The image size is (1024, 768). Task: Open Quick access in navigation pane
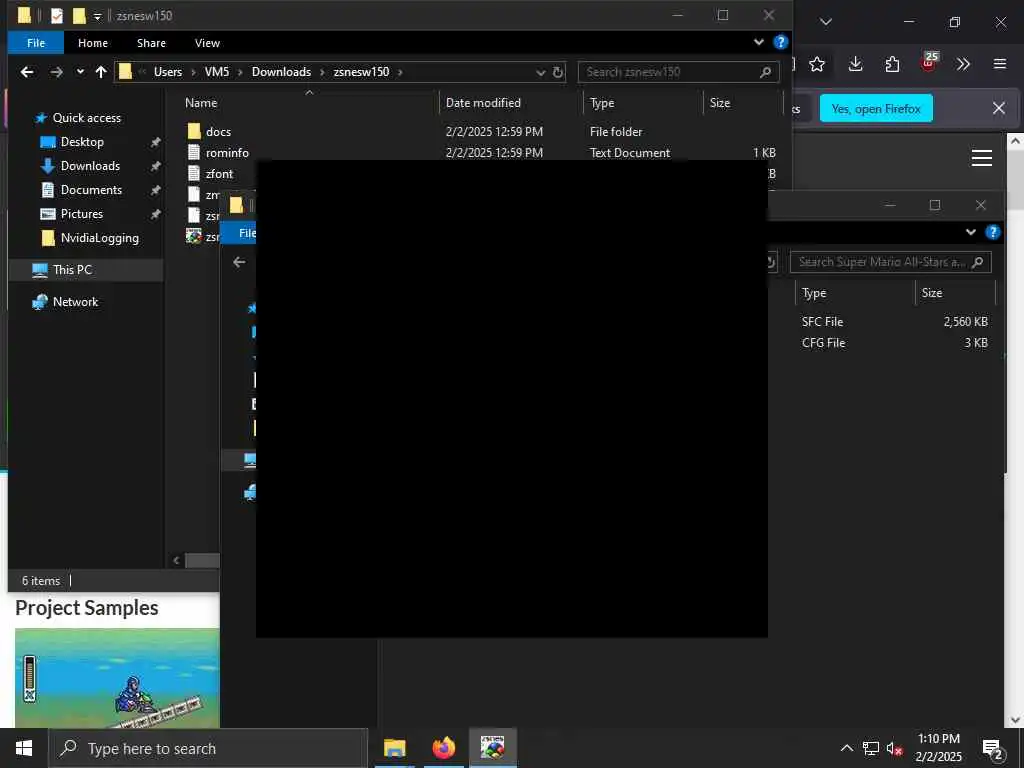[86, 118]
